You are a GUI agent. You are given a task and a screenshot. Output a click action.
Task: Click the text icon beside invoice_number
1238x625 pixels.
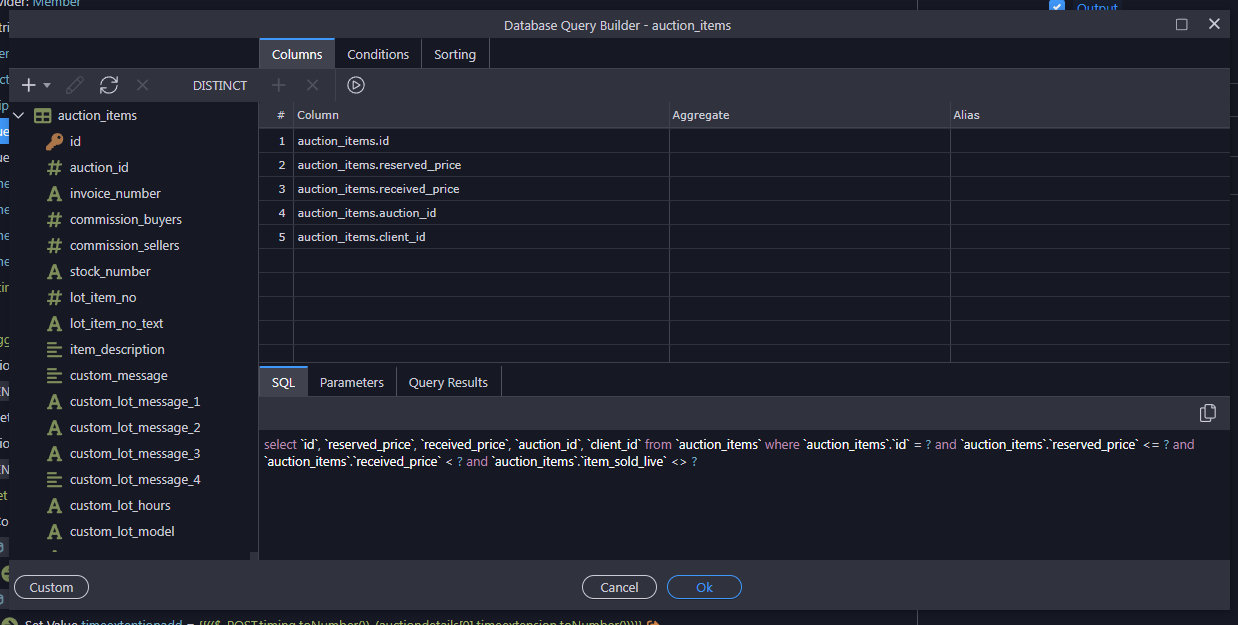pyautogui.click(x=54, y=194)
